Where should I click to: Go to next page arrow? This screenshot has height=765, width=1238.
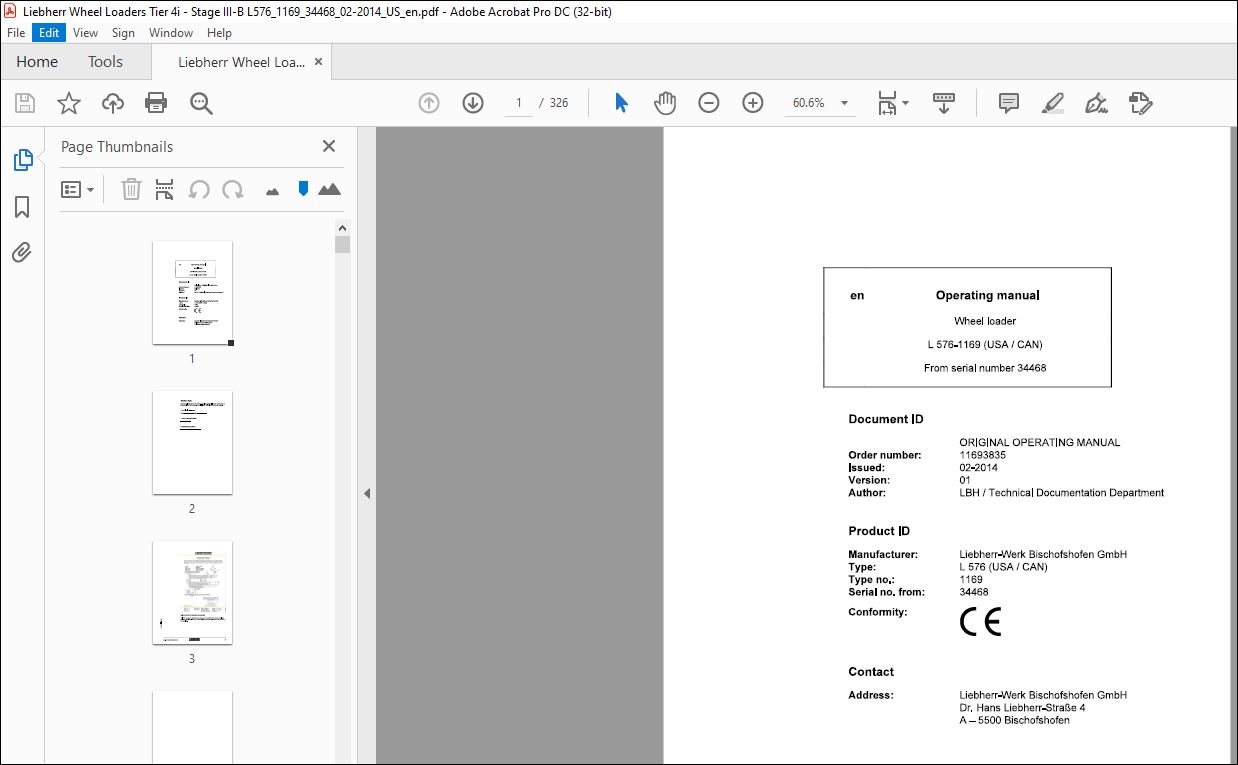tap(473, 103)
